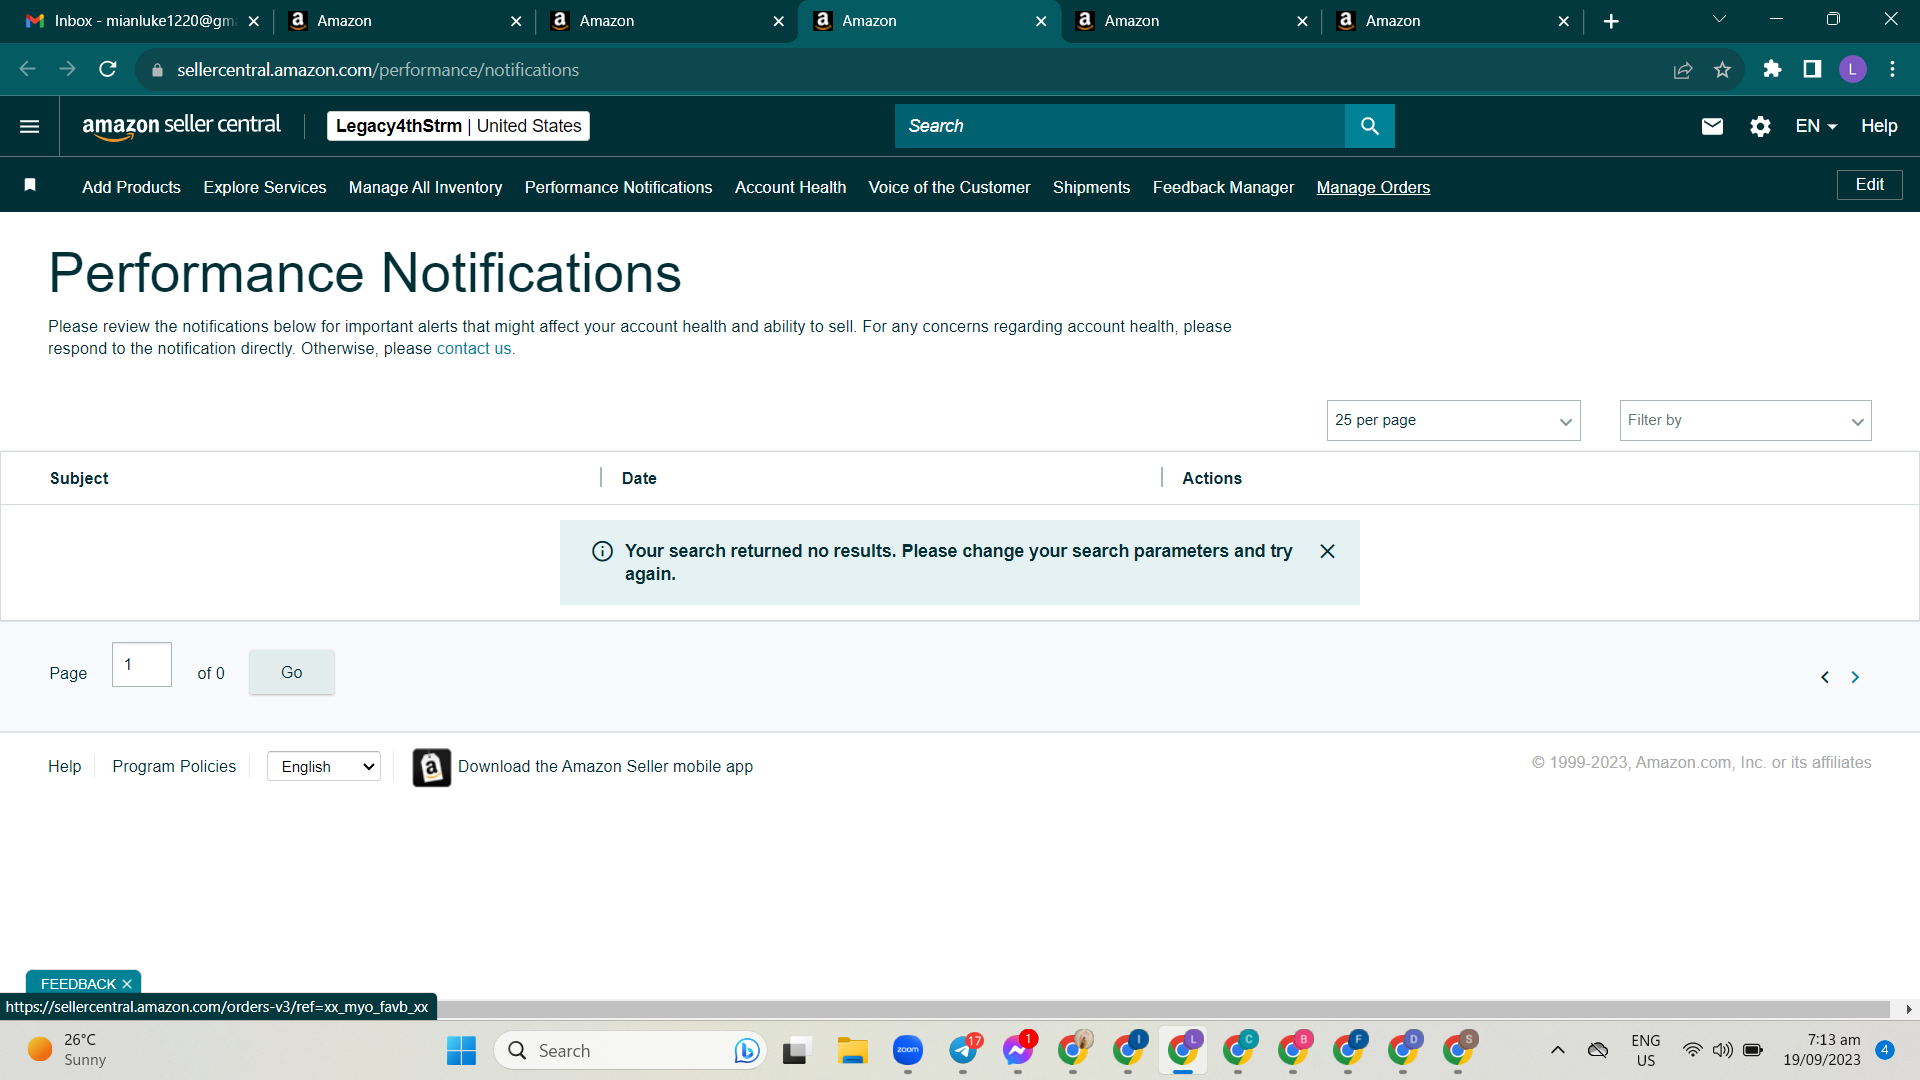The image size is (1920, 1080).
Task: Open Telegram from the taskbar
Action: pos(963,1050)
